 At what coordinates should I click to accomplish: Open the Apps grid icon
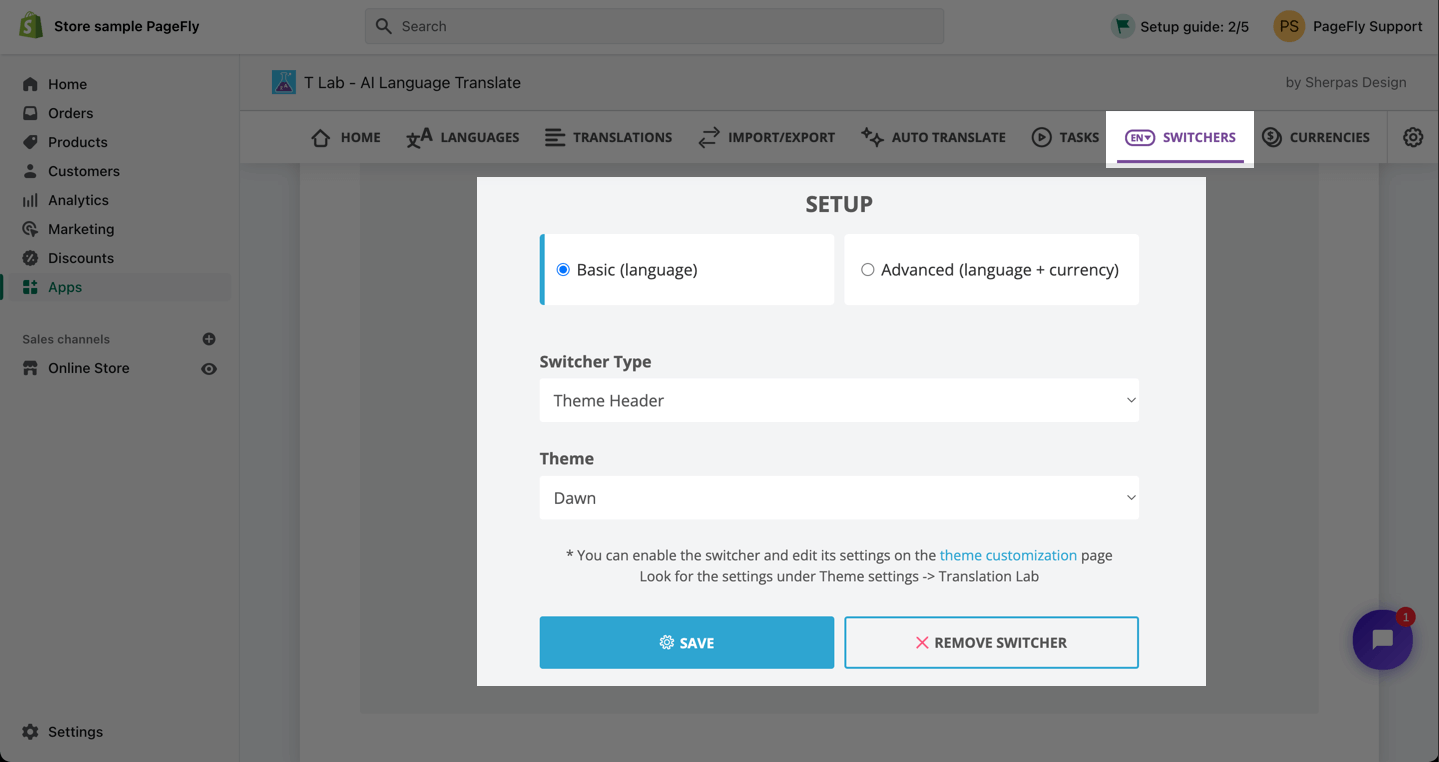(x=30, y=287)
